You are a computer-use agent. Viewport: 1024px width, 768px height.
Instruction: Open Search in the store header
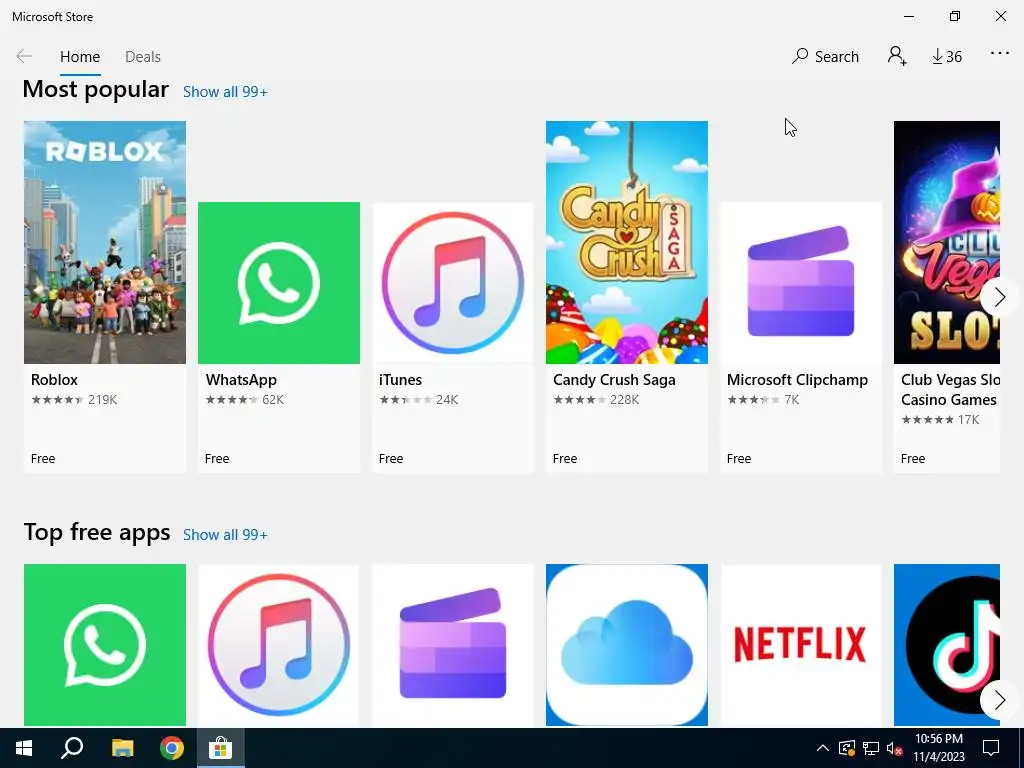(x=825, y=56)
